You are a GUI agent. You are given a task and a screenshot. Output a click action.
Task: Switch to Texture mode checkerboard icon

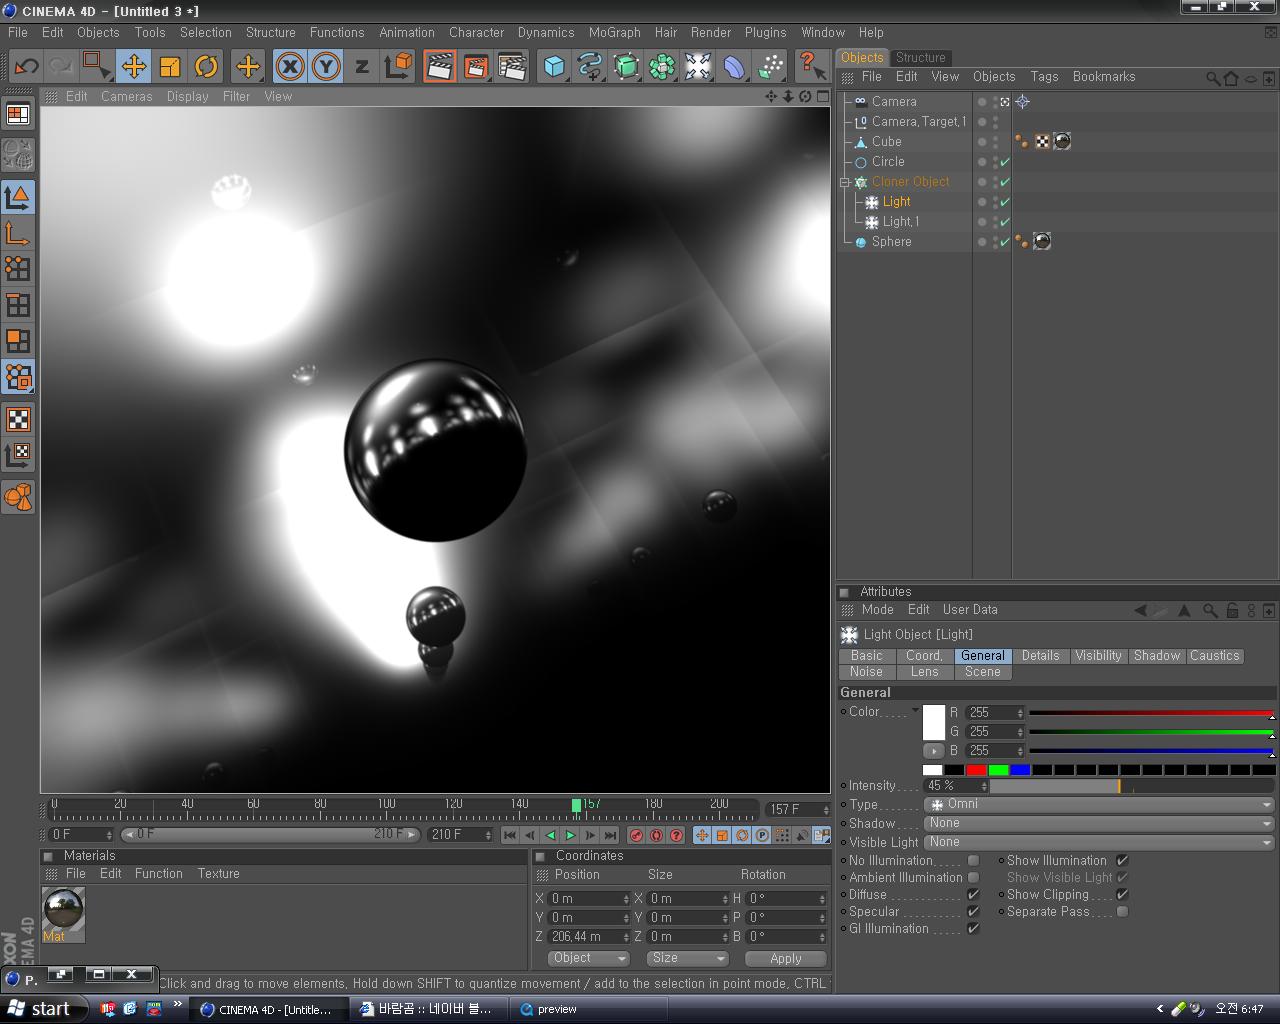[18, 419]
